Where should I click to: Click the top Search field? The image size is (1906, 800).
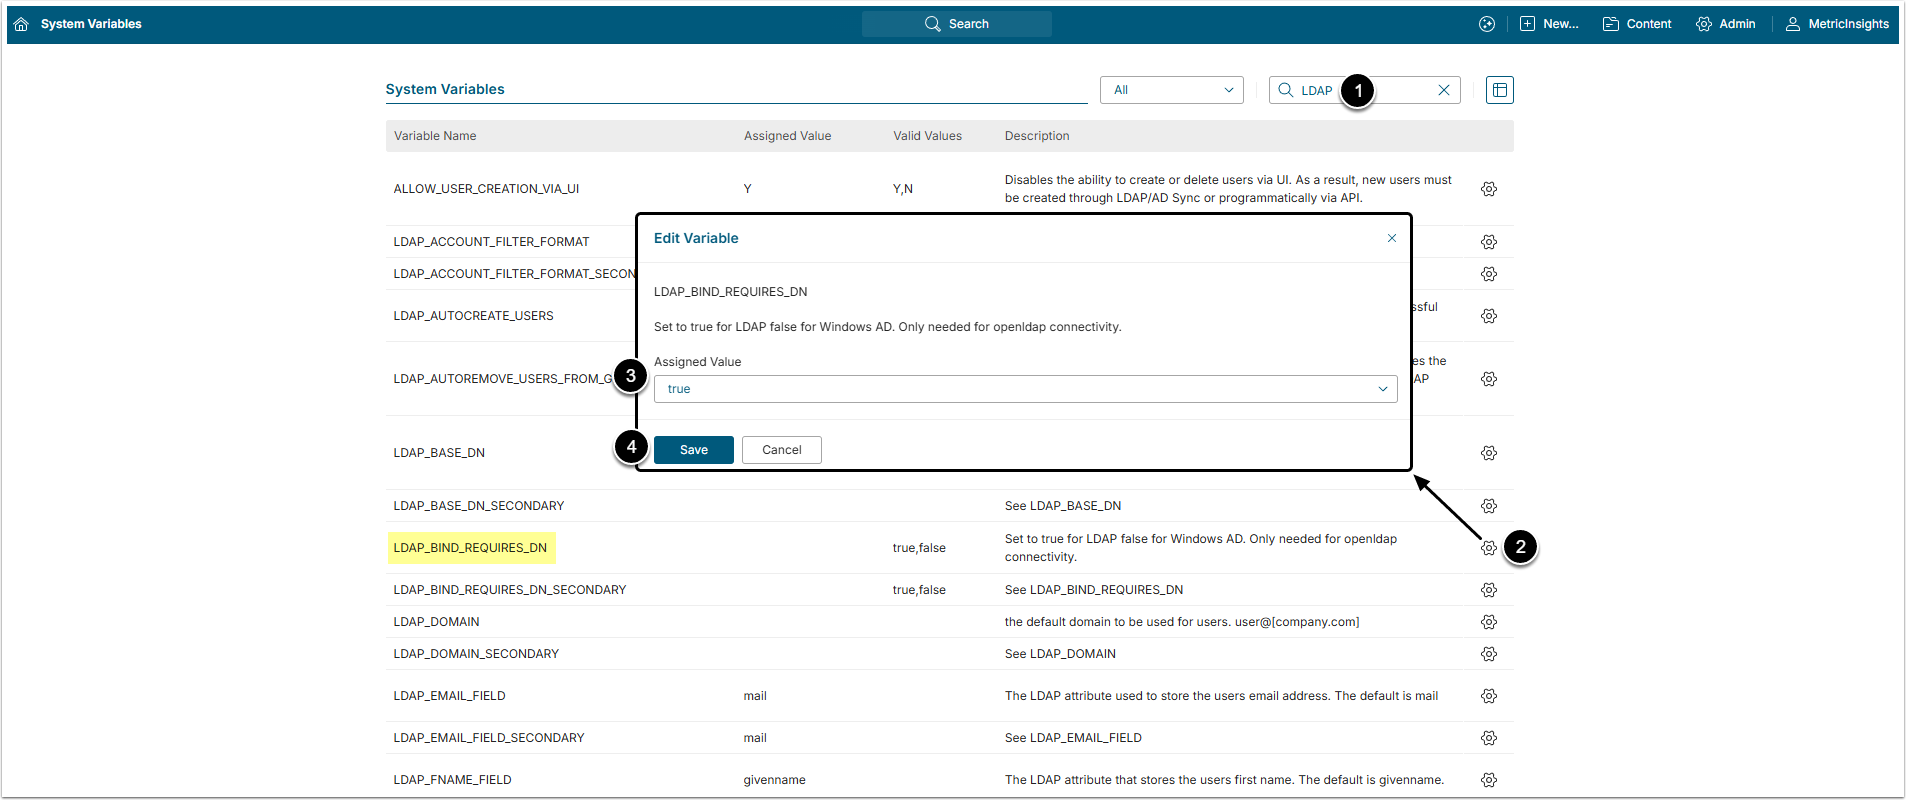pyautogui.click(x=957, y=24)
